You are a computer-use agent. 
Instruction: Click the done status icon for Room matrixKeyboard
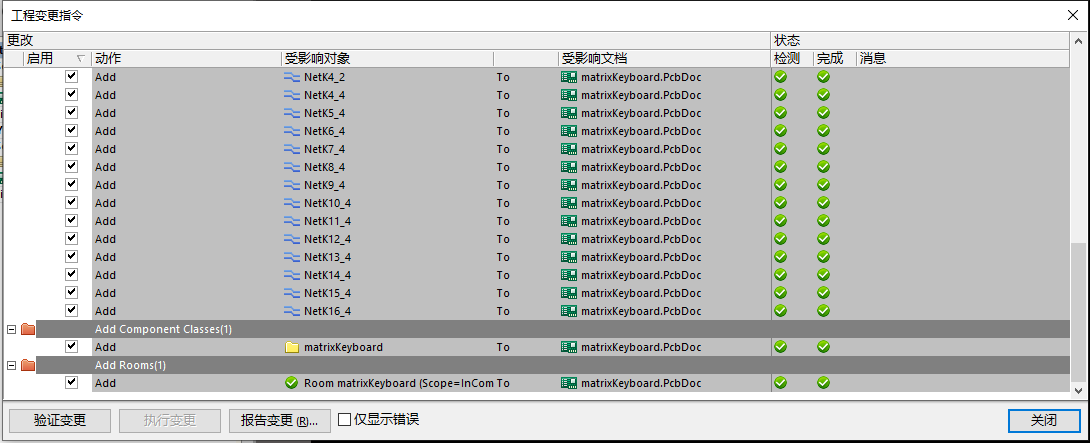pos(823,383)
